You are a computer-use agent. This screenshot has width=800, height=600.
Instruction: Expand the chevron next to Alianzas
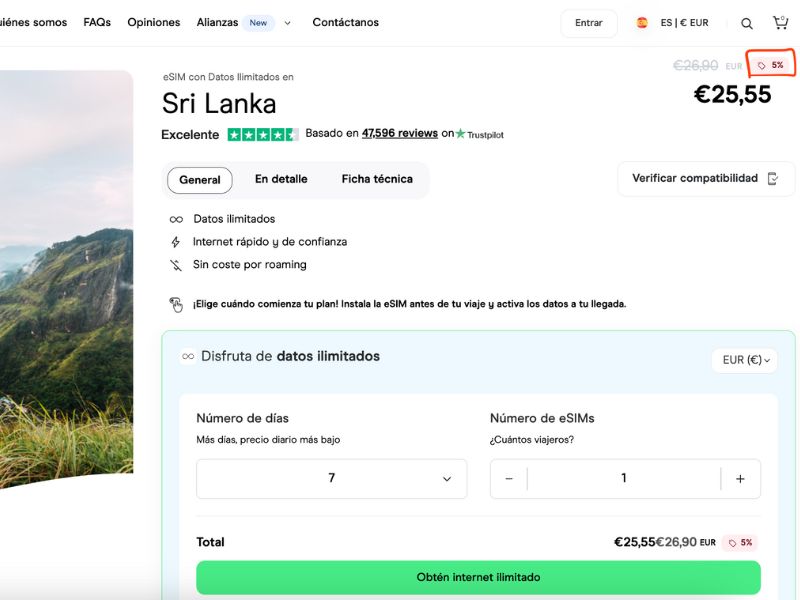pyautogui.click(x=287, y=22)
